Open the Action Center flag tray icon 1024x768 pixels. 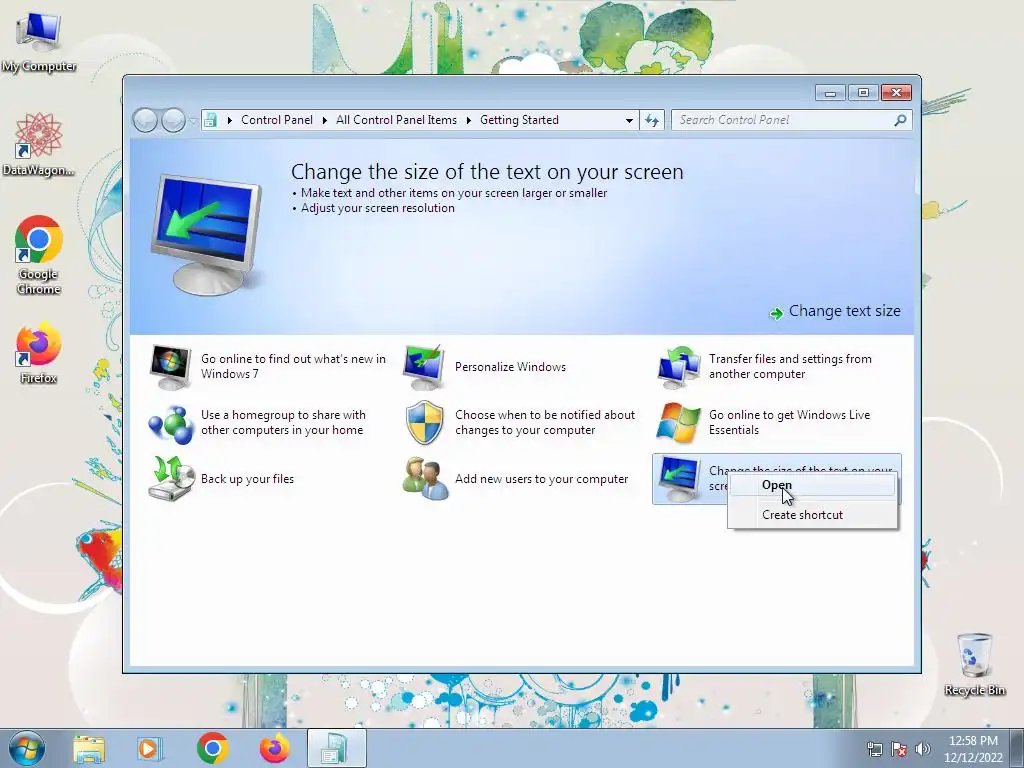[899, 749]
